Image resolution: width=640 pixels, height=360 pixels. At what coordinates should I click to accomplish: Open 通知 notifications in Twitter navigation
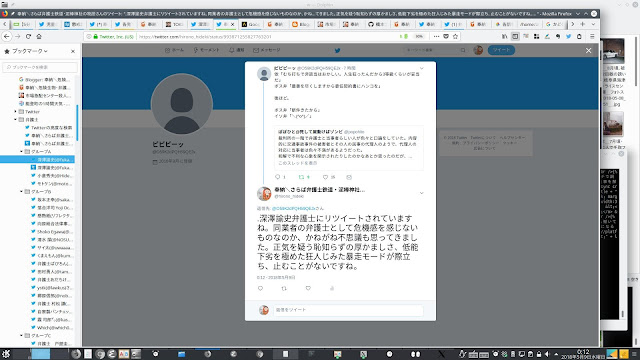click(236, 50)
